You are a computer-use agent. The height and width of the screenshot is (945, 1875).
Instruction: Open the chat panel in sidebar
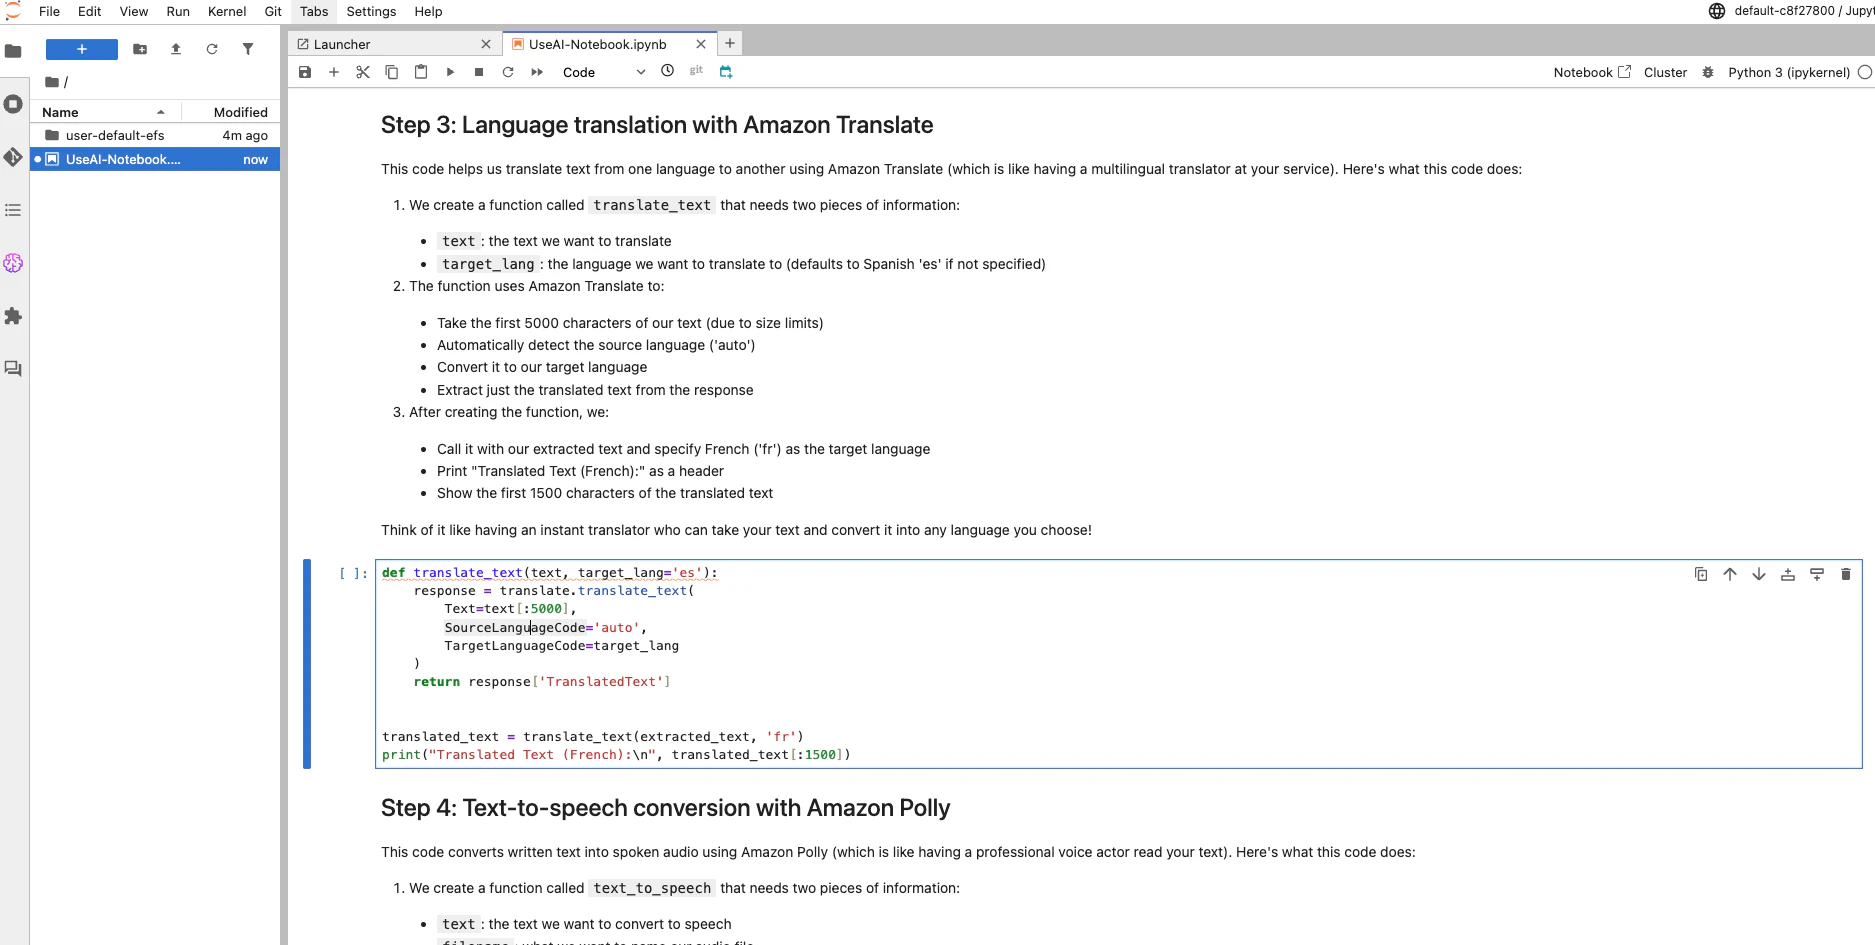13,369
